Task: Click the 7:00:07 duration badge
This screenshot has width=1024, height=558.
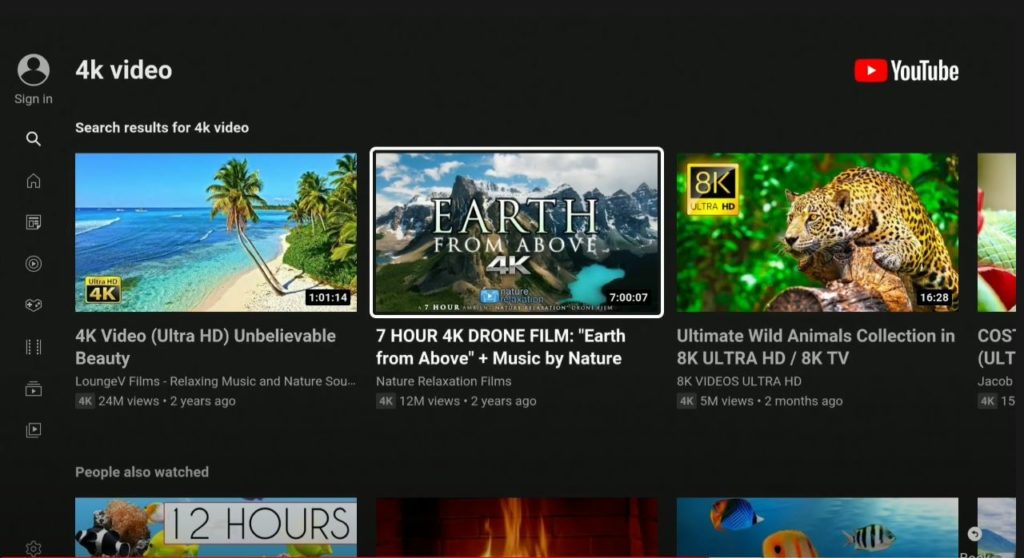Action: click(x=628, y=297)
